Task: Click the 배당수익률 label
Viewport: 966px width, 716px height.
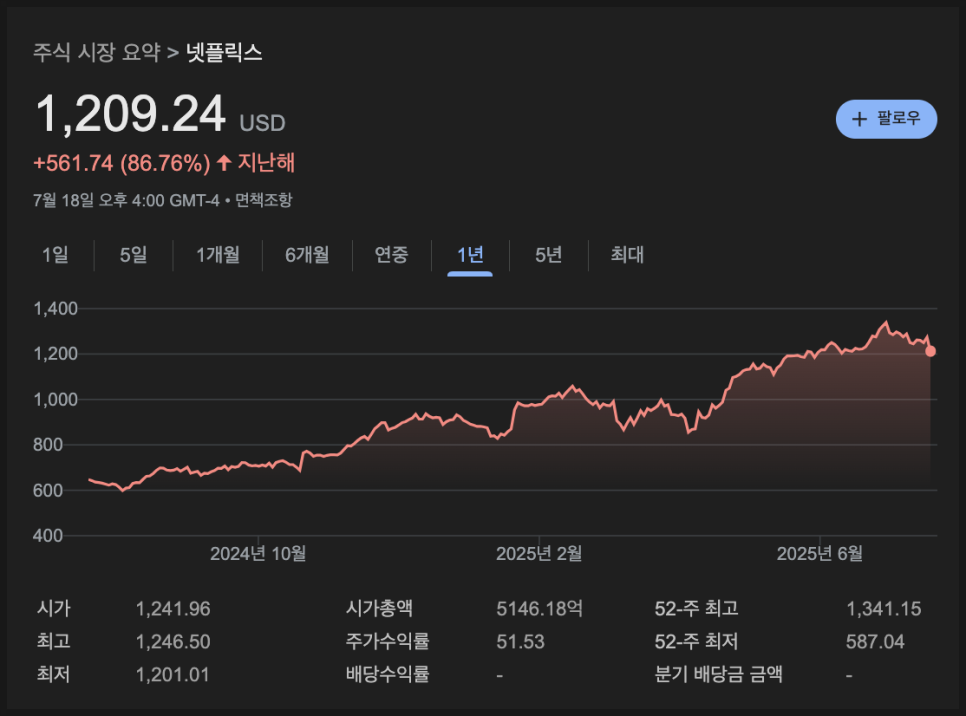Action: pyautogui.click(x=388, y=674)
